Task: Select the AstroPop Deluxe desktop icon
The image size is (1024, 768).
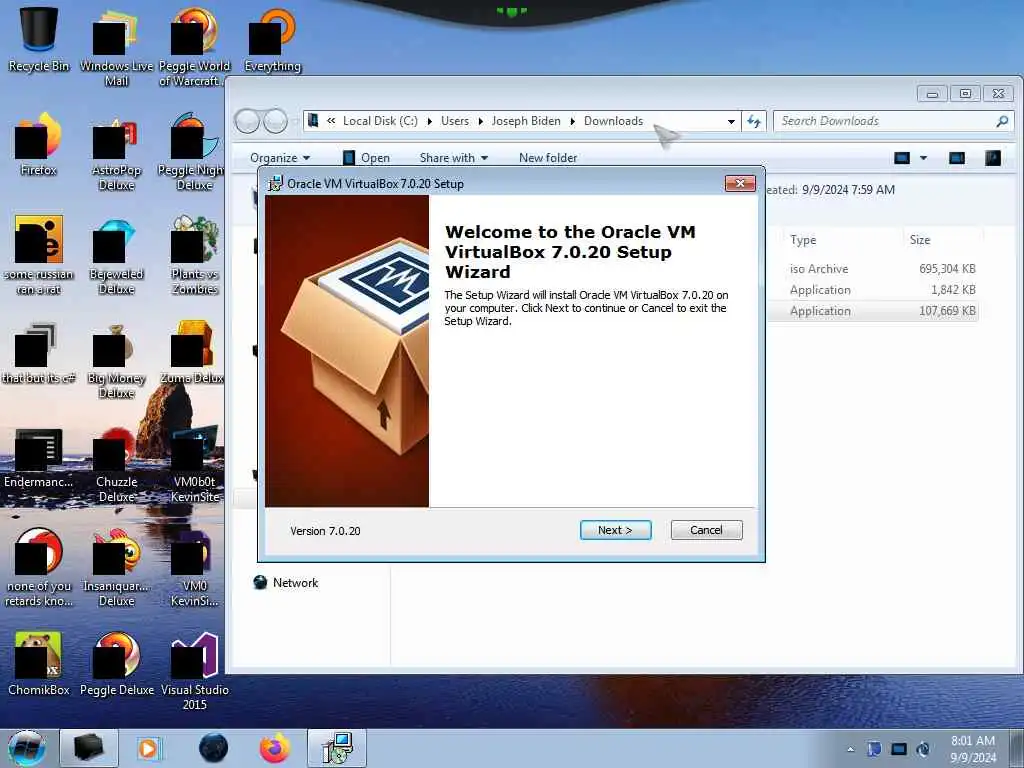Action: coord(116,152)
